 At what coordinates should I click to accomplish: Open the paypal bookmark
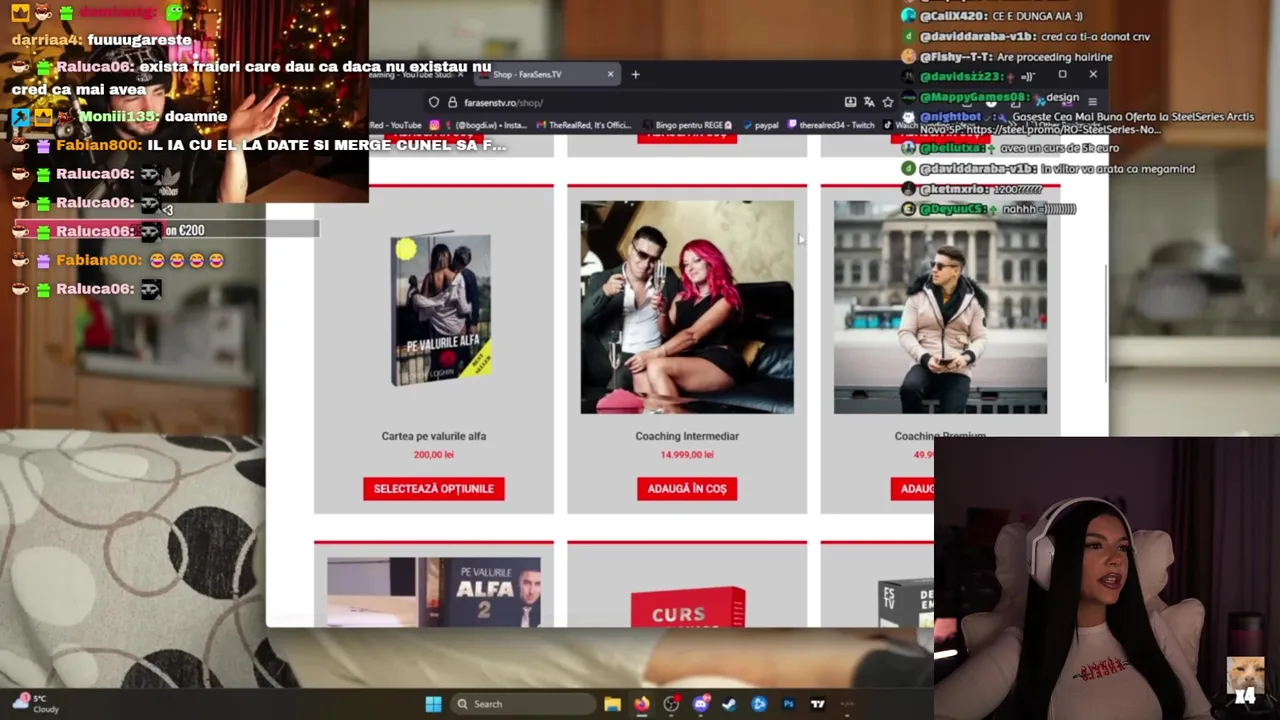click(x=759, y=125)
